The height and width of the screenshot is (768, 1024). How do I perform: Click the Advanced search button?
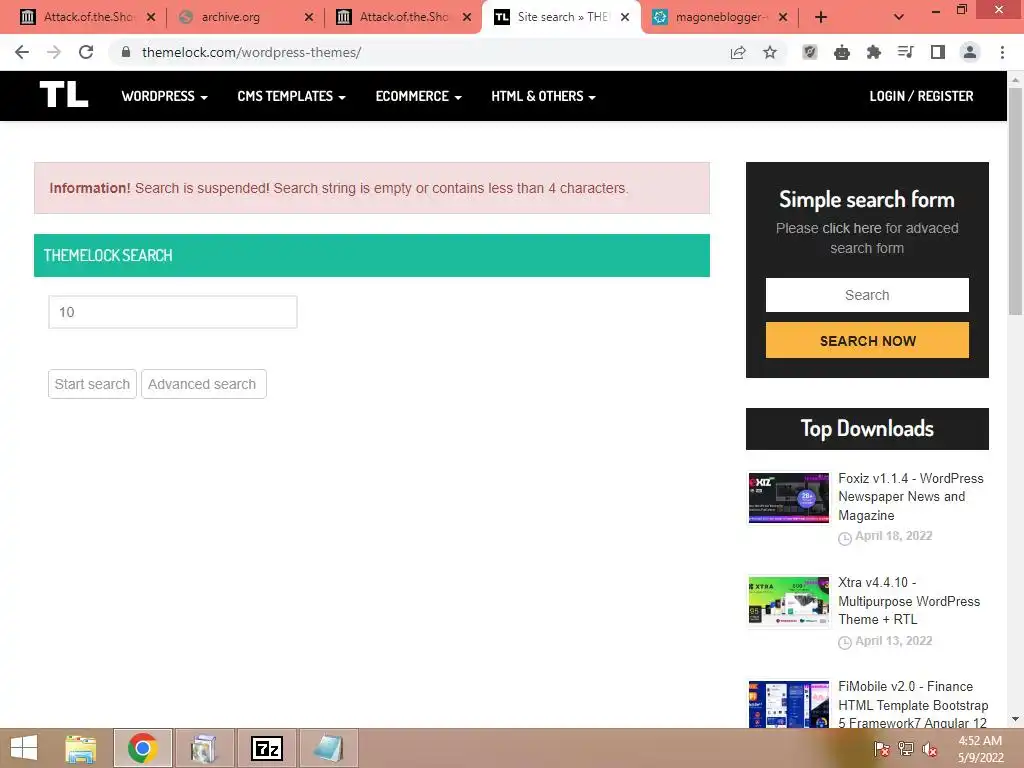[203, 384]
